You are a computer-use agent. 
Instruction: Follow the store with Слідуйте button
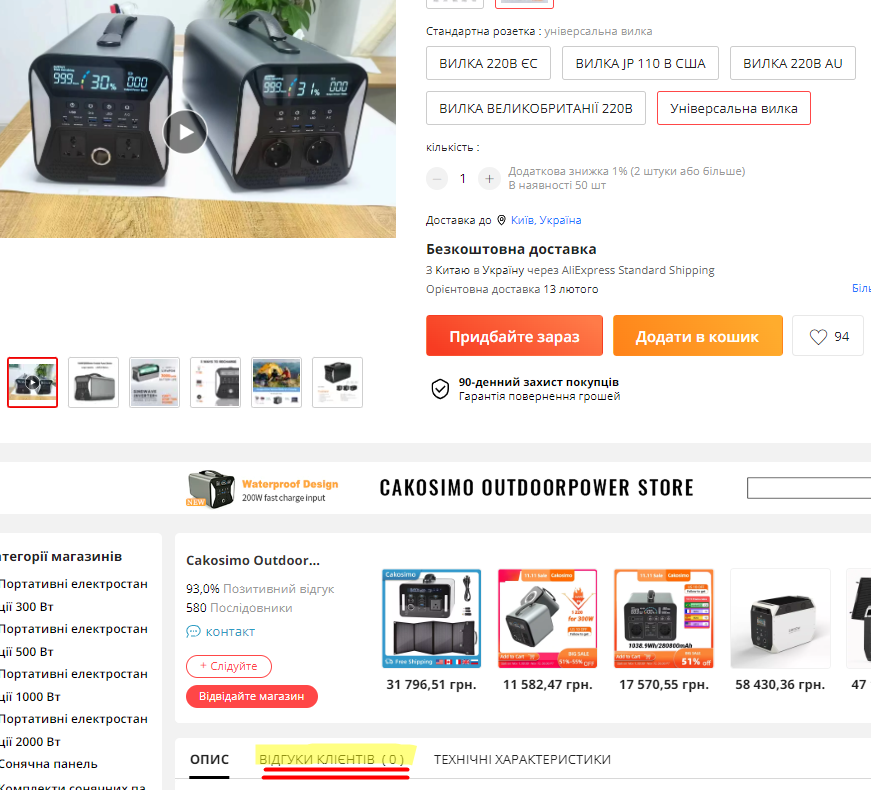point(229,666)
